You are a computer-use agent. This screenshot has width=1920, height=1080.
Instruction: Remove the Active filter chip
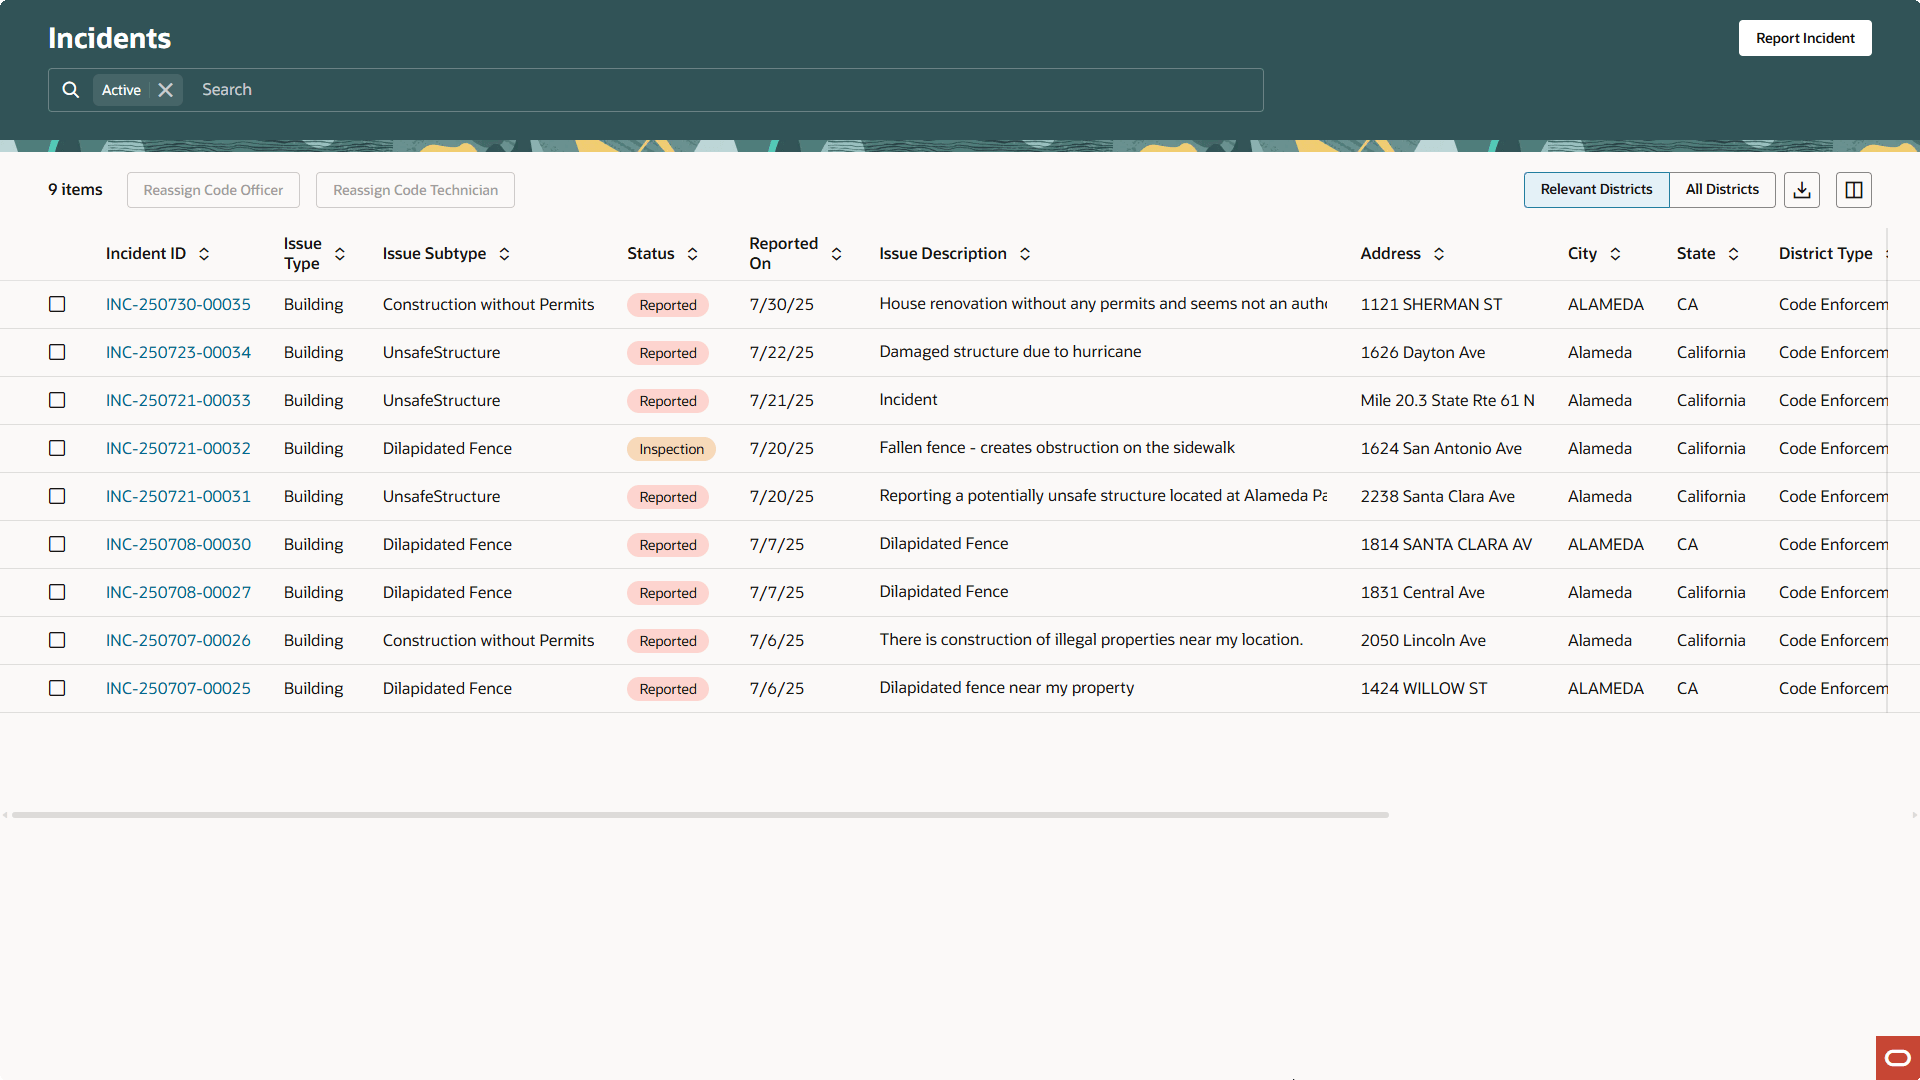[x=166, y=90]
